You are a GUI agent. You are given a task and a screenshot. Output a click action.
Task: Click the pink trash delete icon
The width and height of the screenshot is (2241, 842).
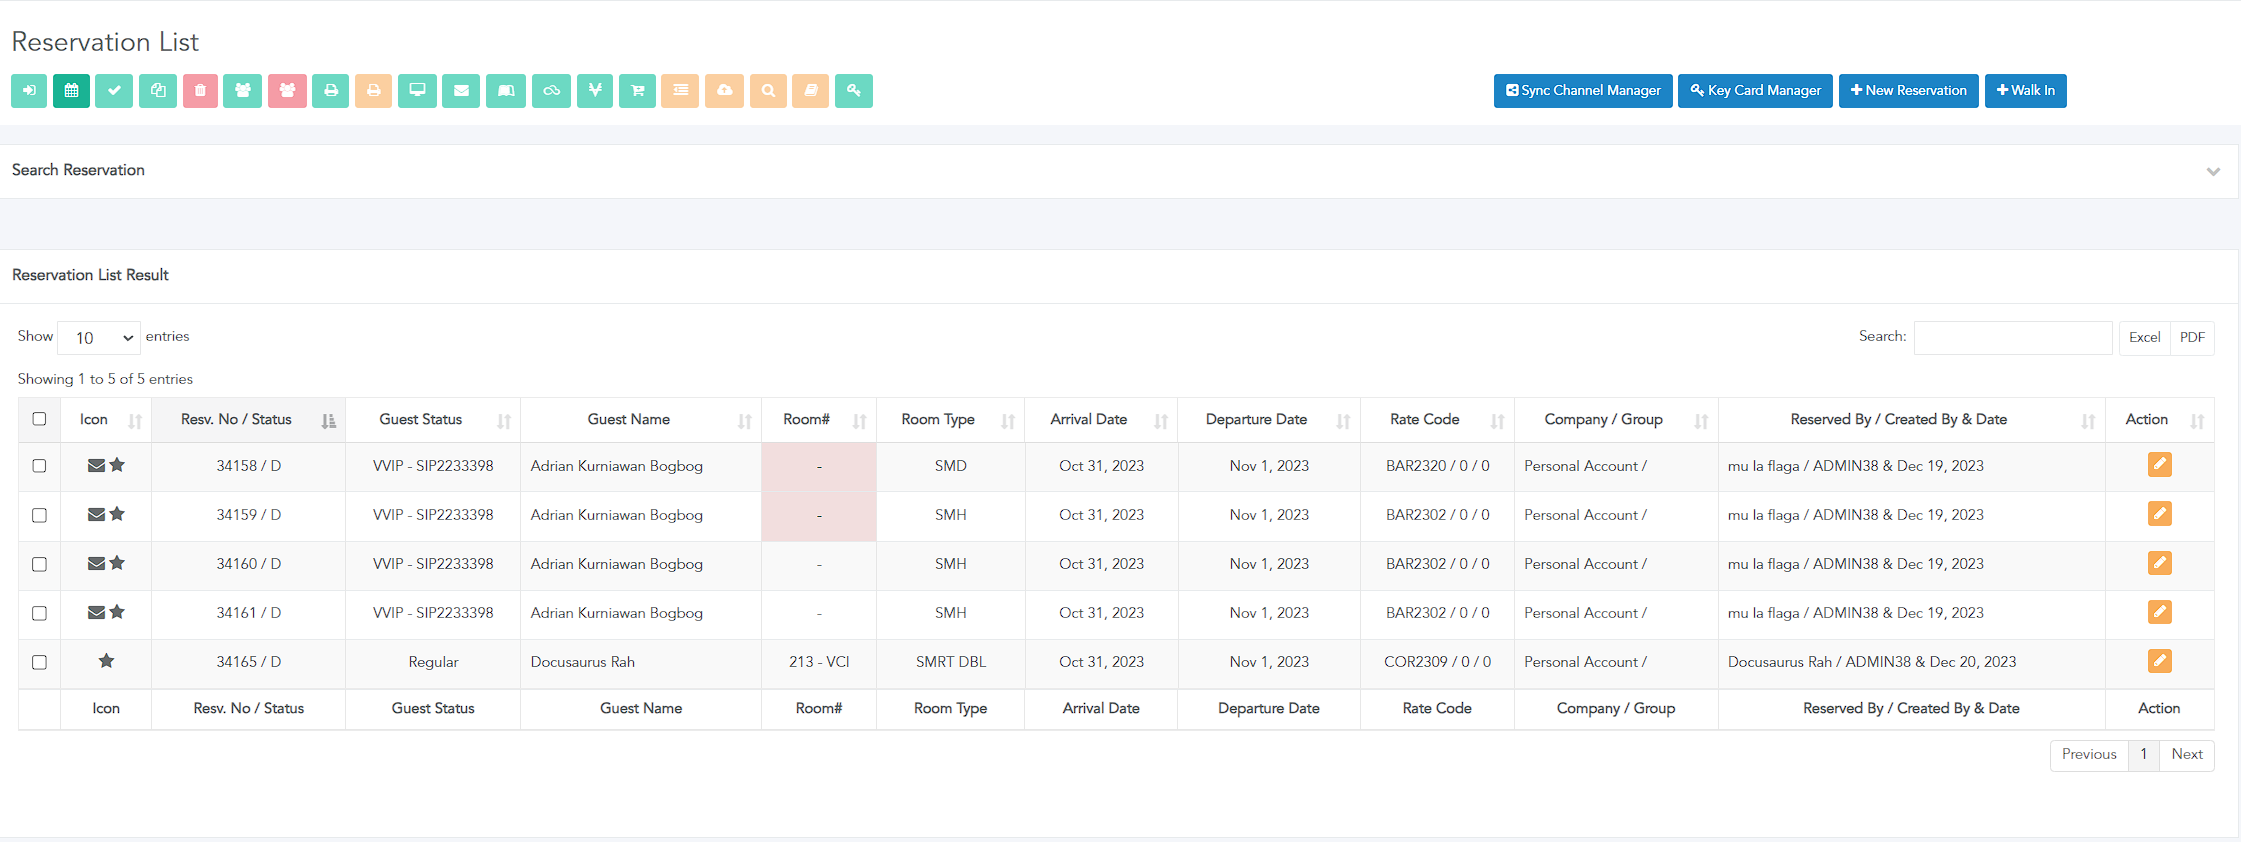coord(200,91)
